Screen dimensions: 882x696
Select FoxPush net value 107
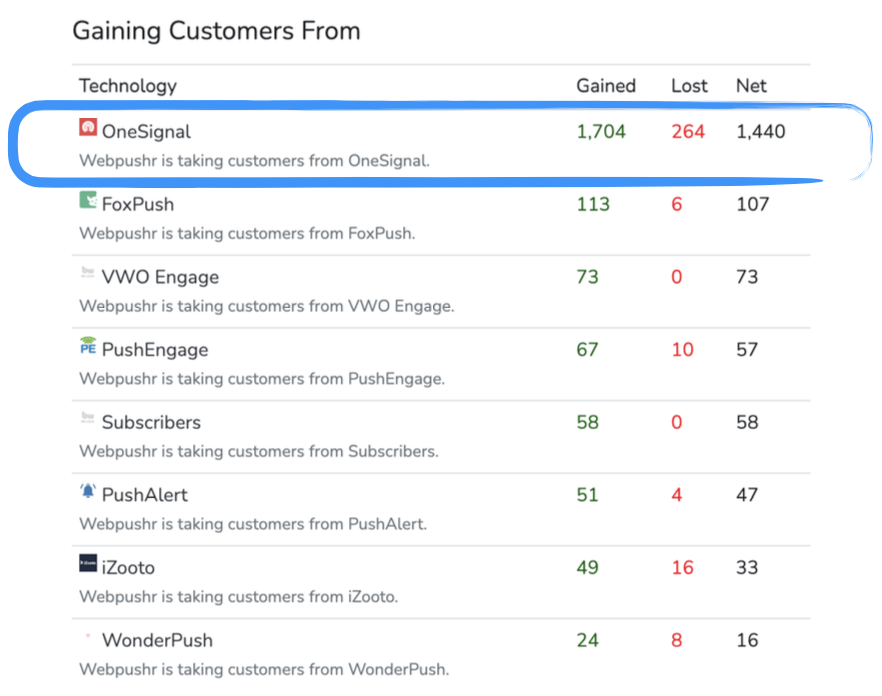(x=753, y=204)
